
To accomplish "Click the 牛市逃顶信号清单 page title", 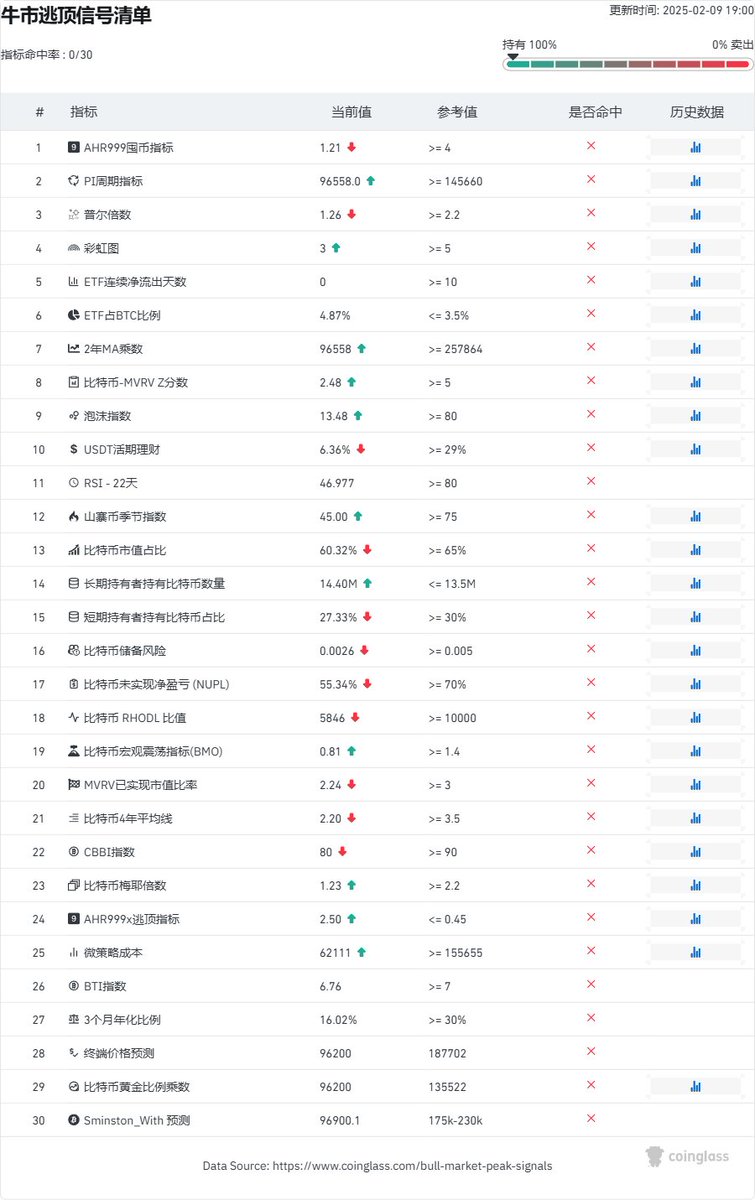I will [x=76, y=16].
